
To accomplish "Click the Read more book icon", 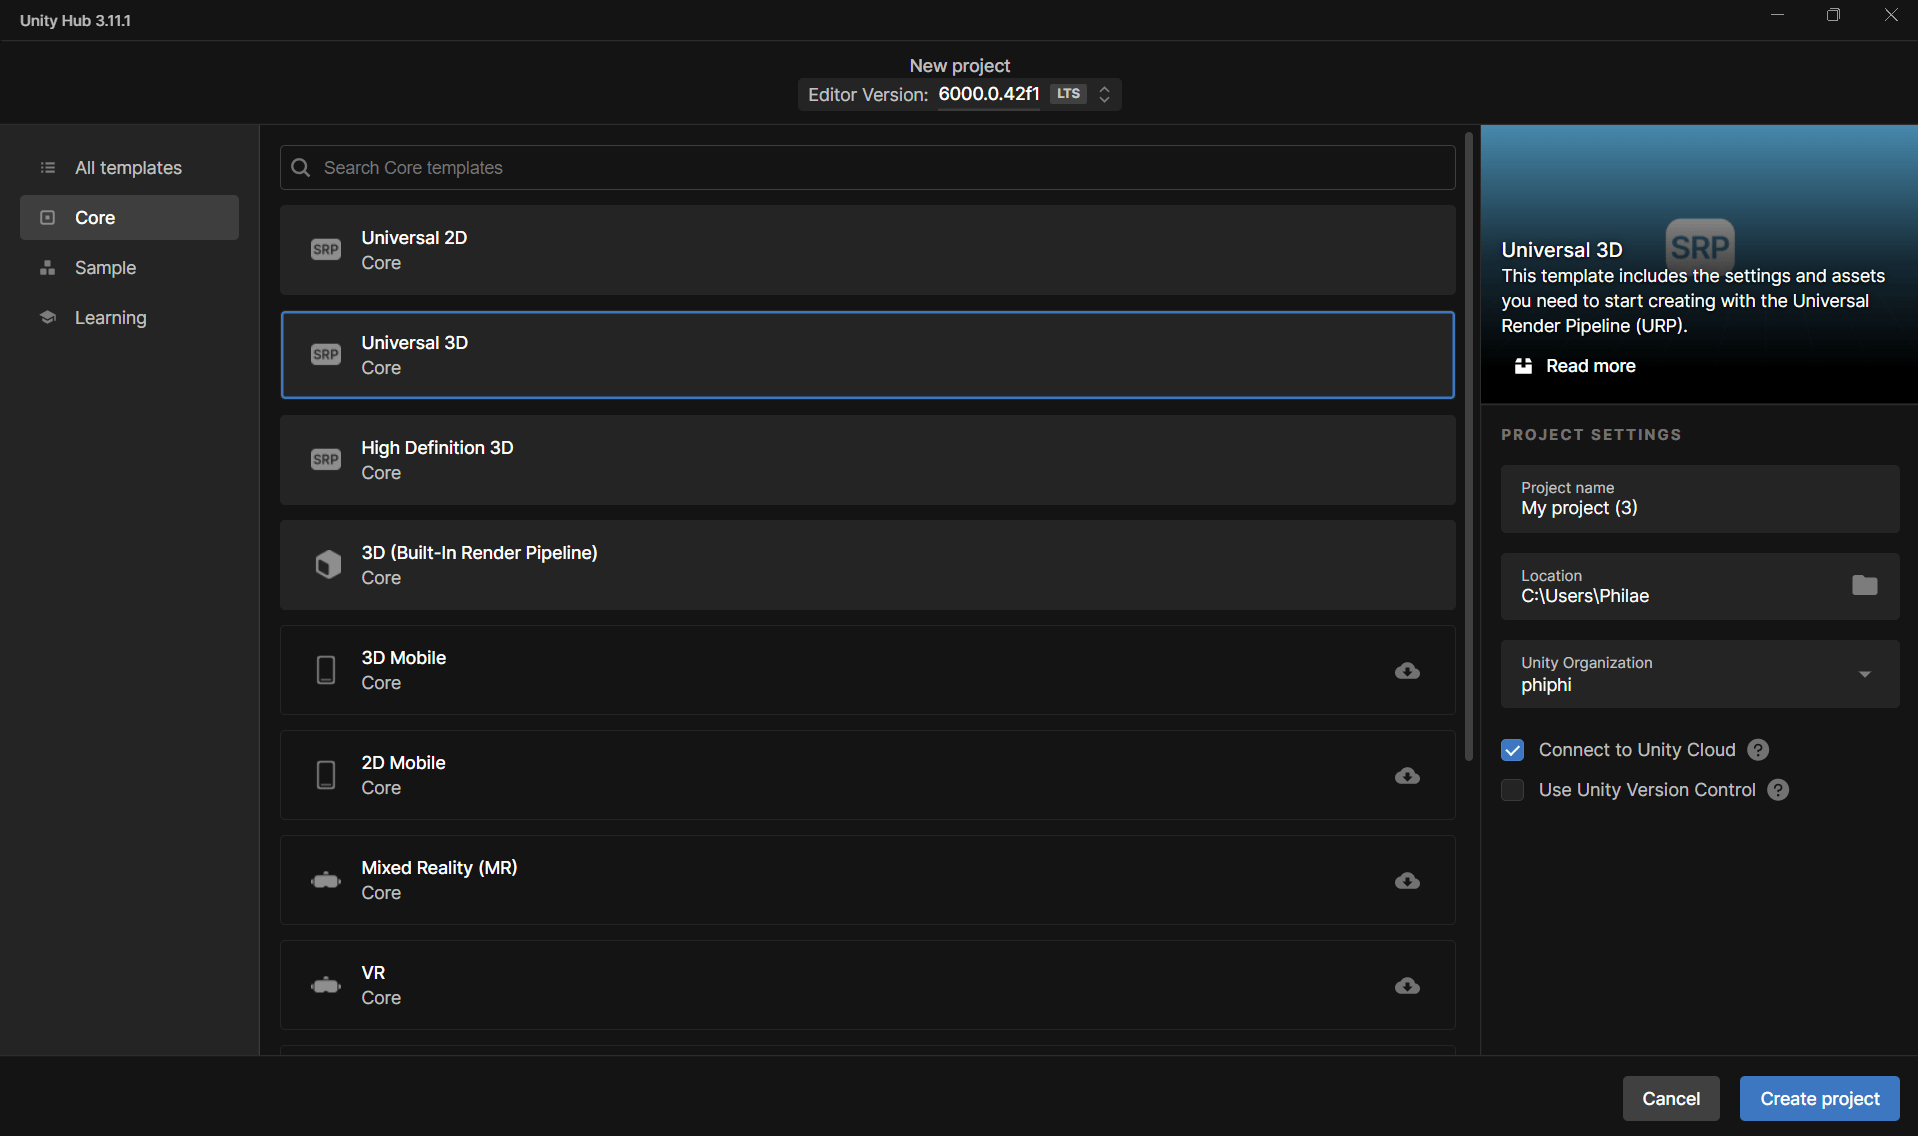I will click(x=1523, y=366).
